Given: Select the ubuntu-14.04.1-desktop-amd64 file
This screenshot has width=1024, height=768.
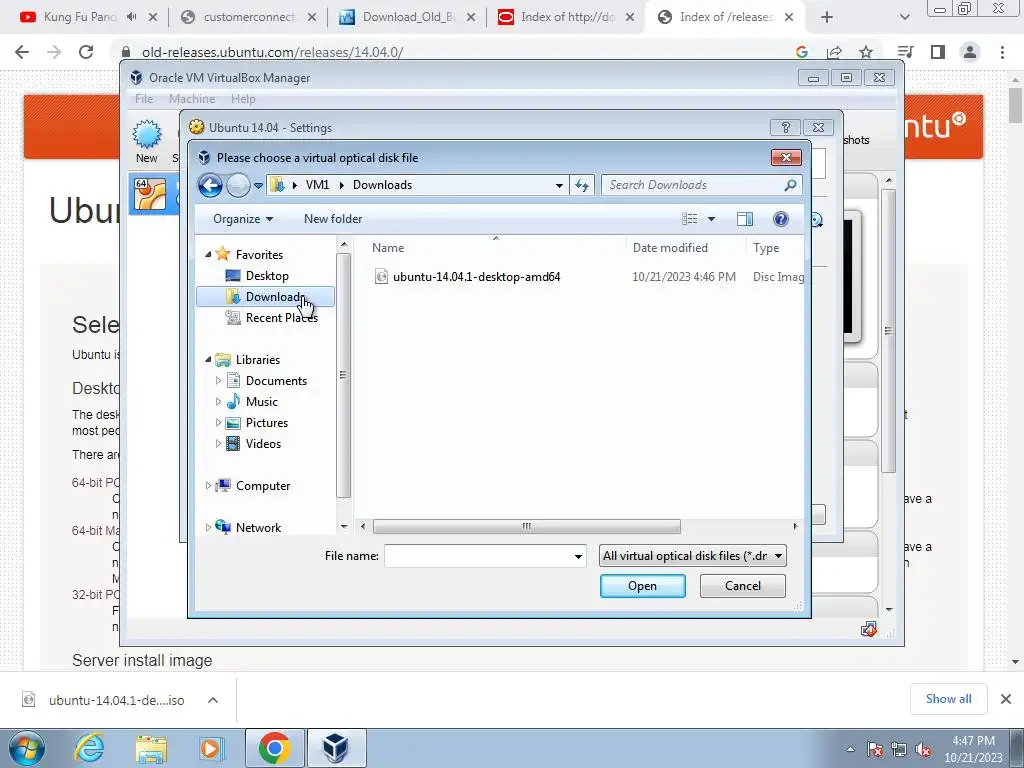Looking at the screenshot, I should click(x=477, y=277).
